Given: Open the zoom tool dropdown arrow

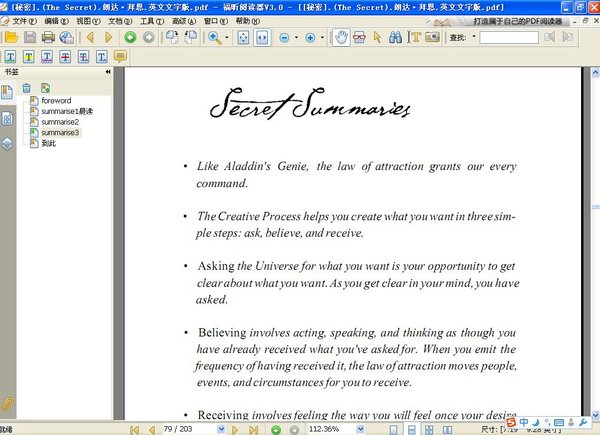Looking at the screenshot, I should [227, 37].
